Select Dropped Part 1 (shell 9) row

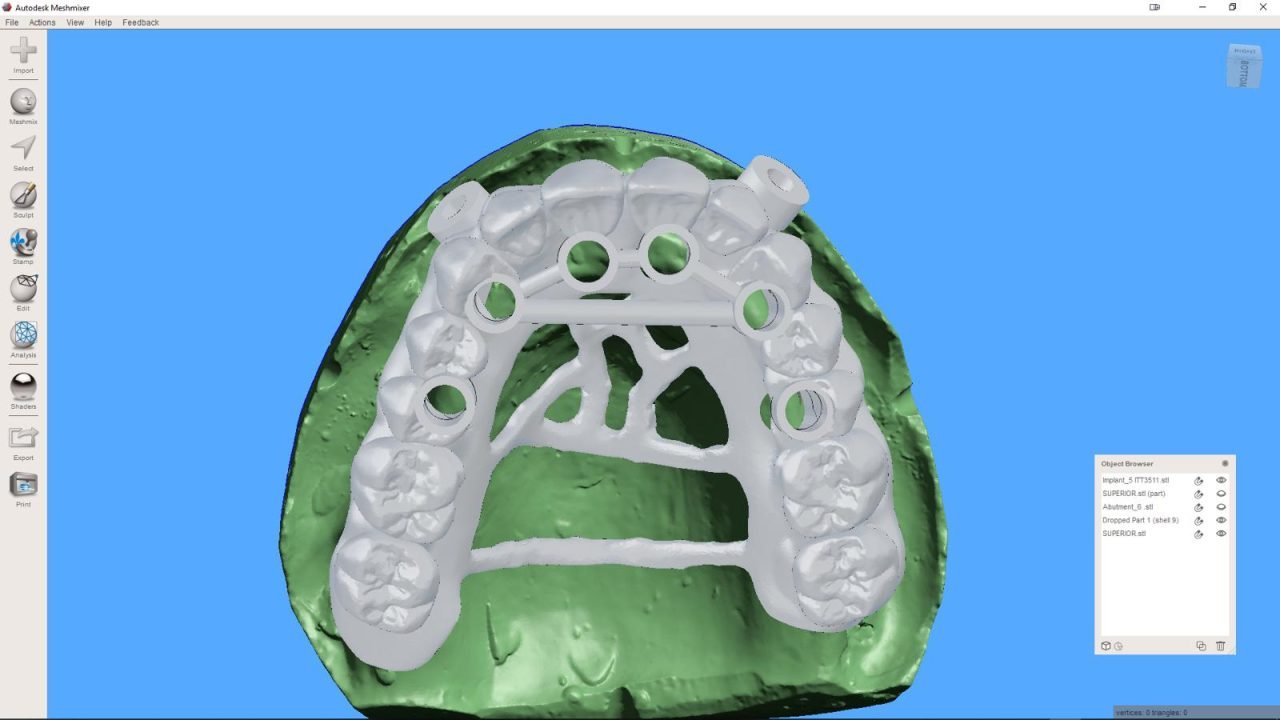point(1140,520)
